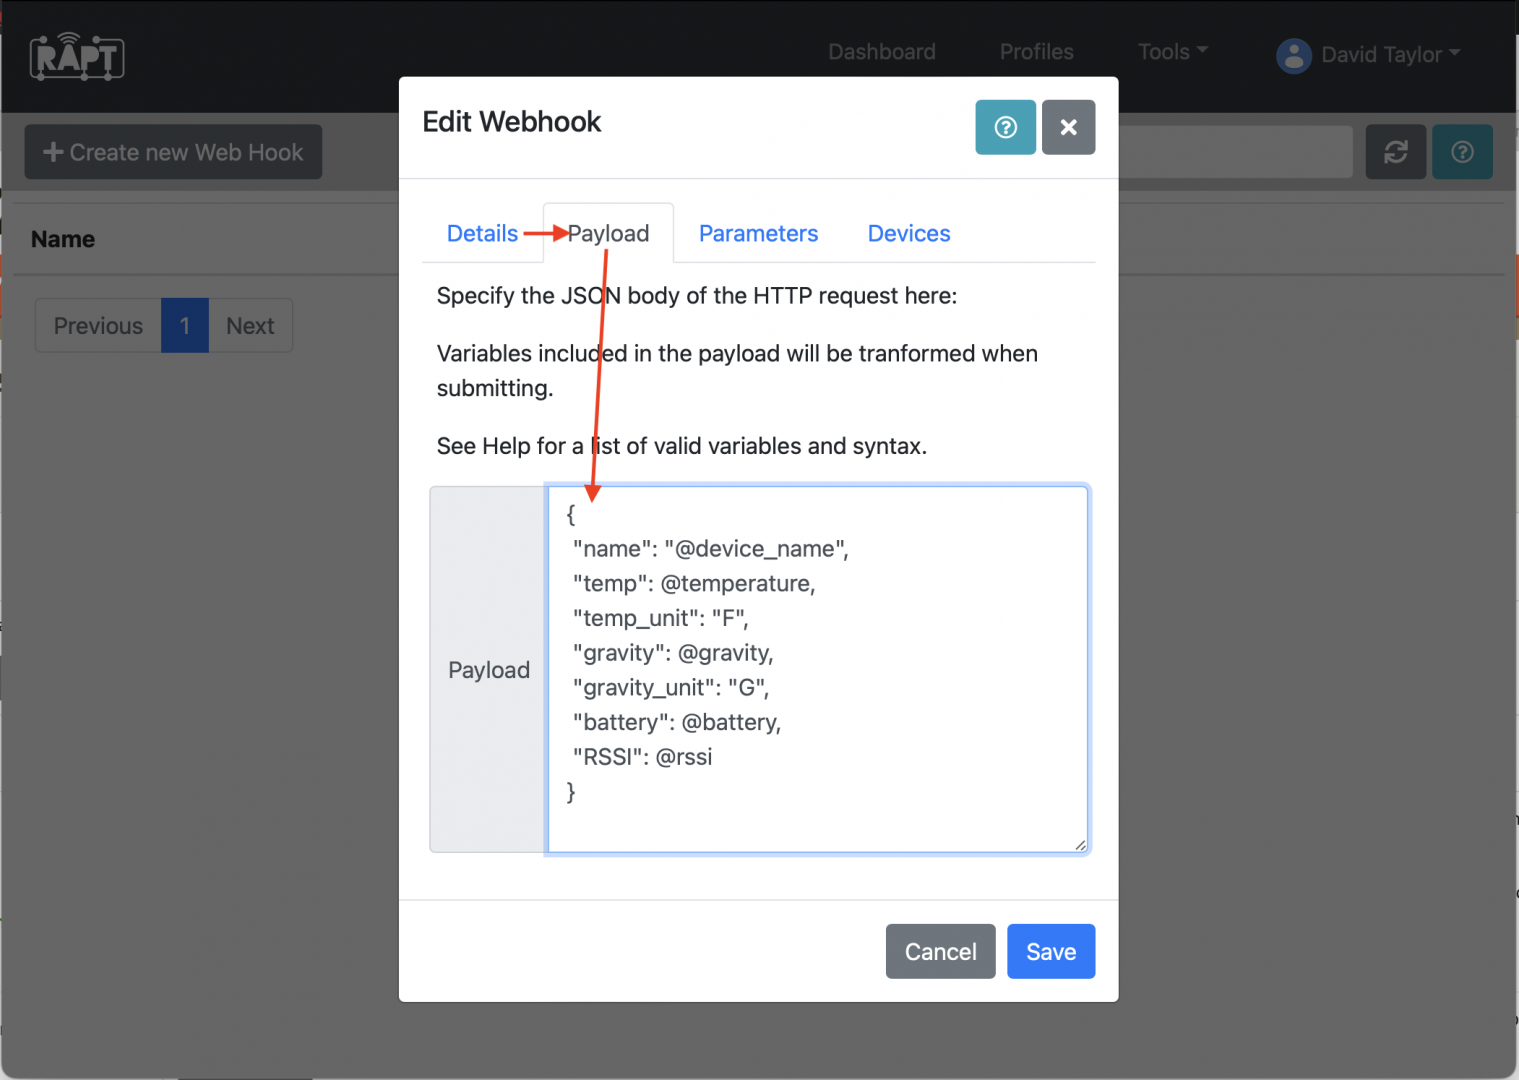Go to the Dashboard page

pyautogui.click(x=881, y=52)
